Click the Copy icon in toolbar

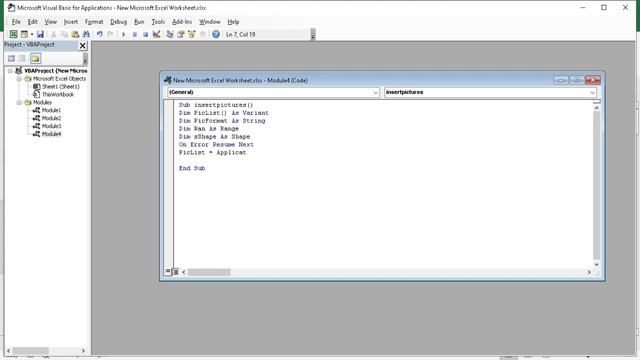(64, 34)
